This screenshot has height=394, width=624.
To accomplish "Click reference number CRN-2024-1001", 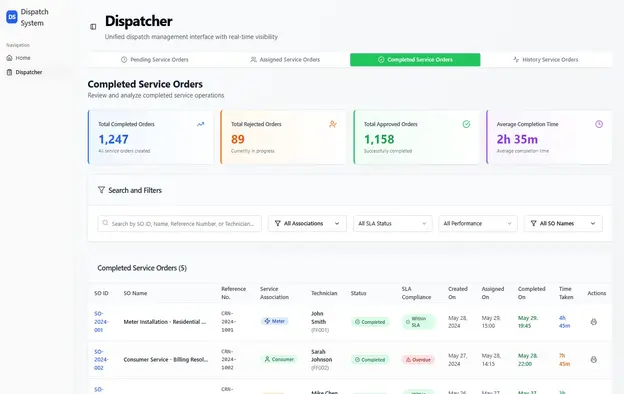I will 228,322.
